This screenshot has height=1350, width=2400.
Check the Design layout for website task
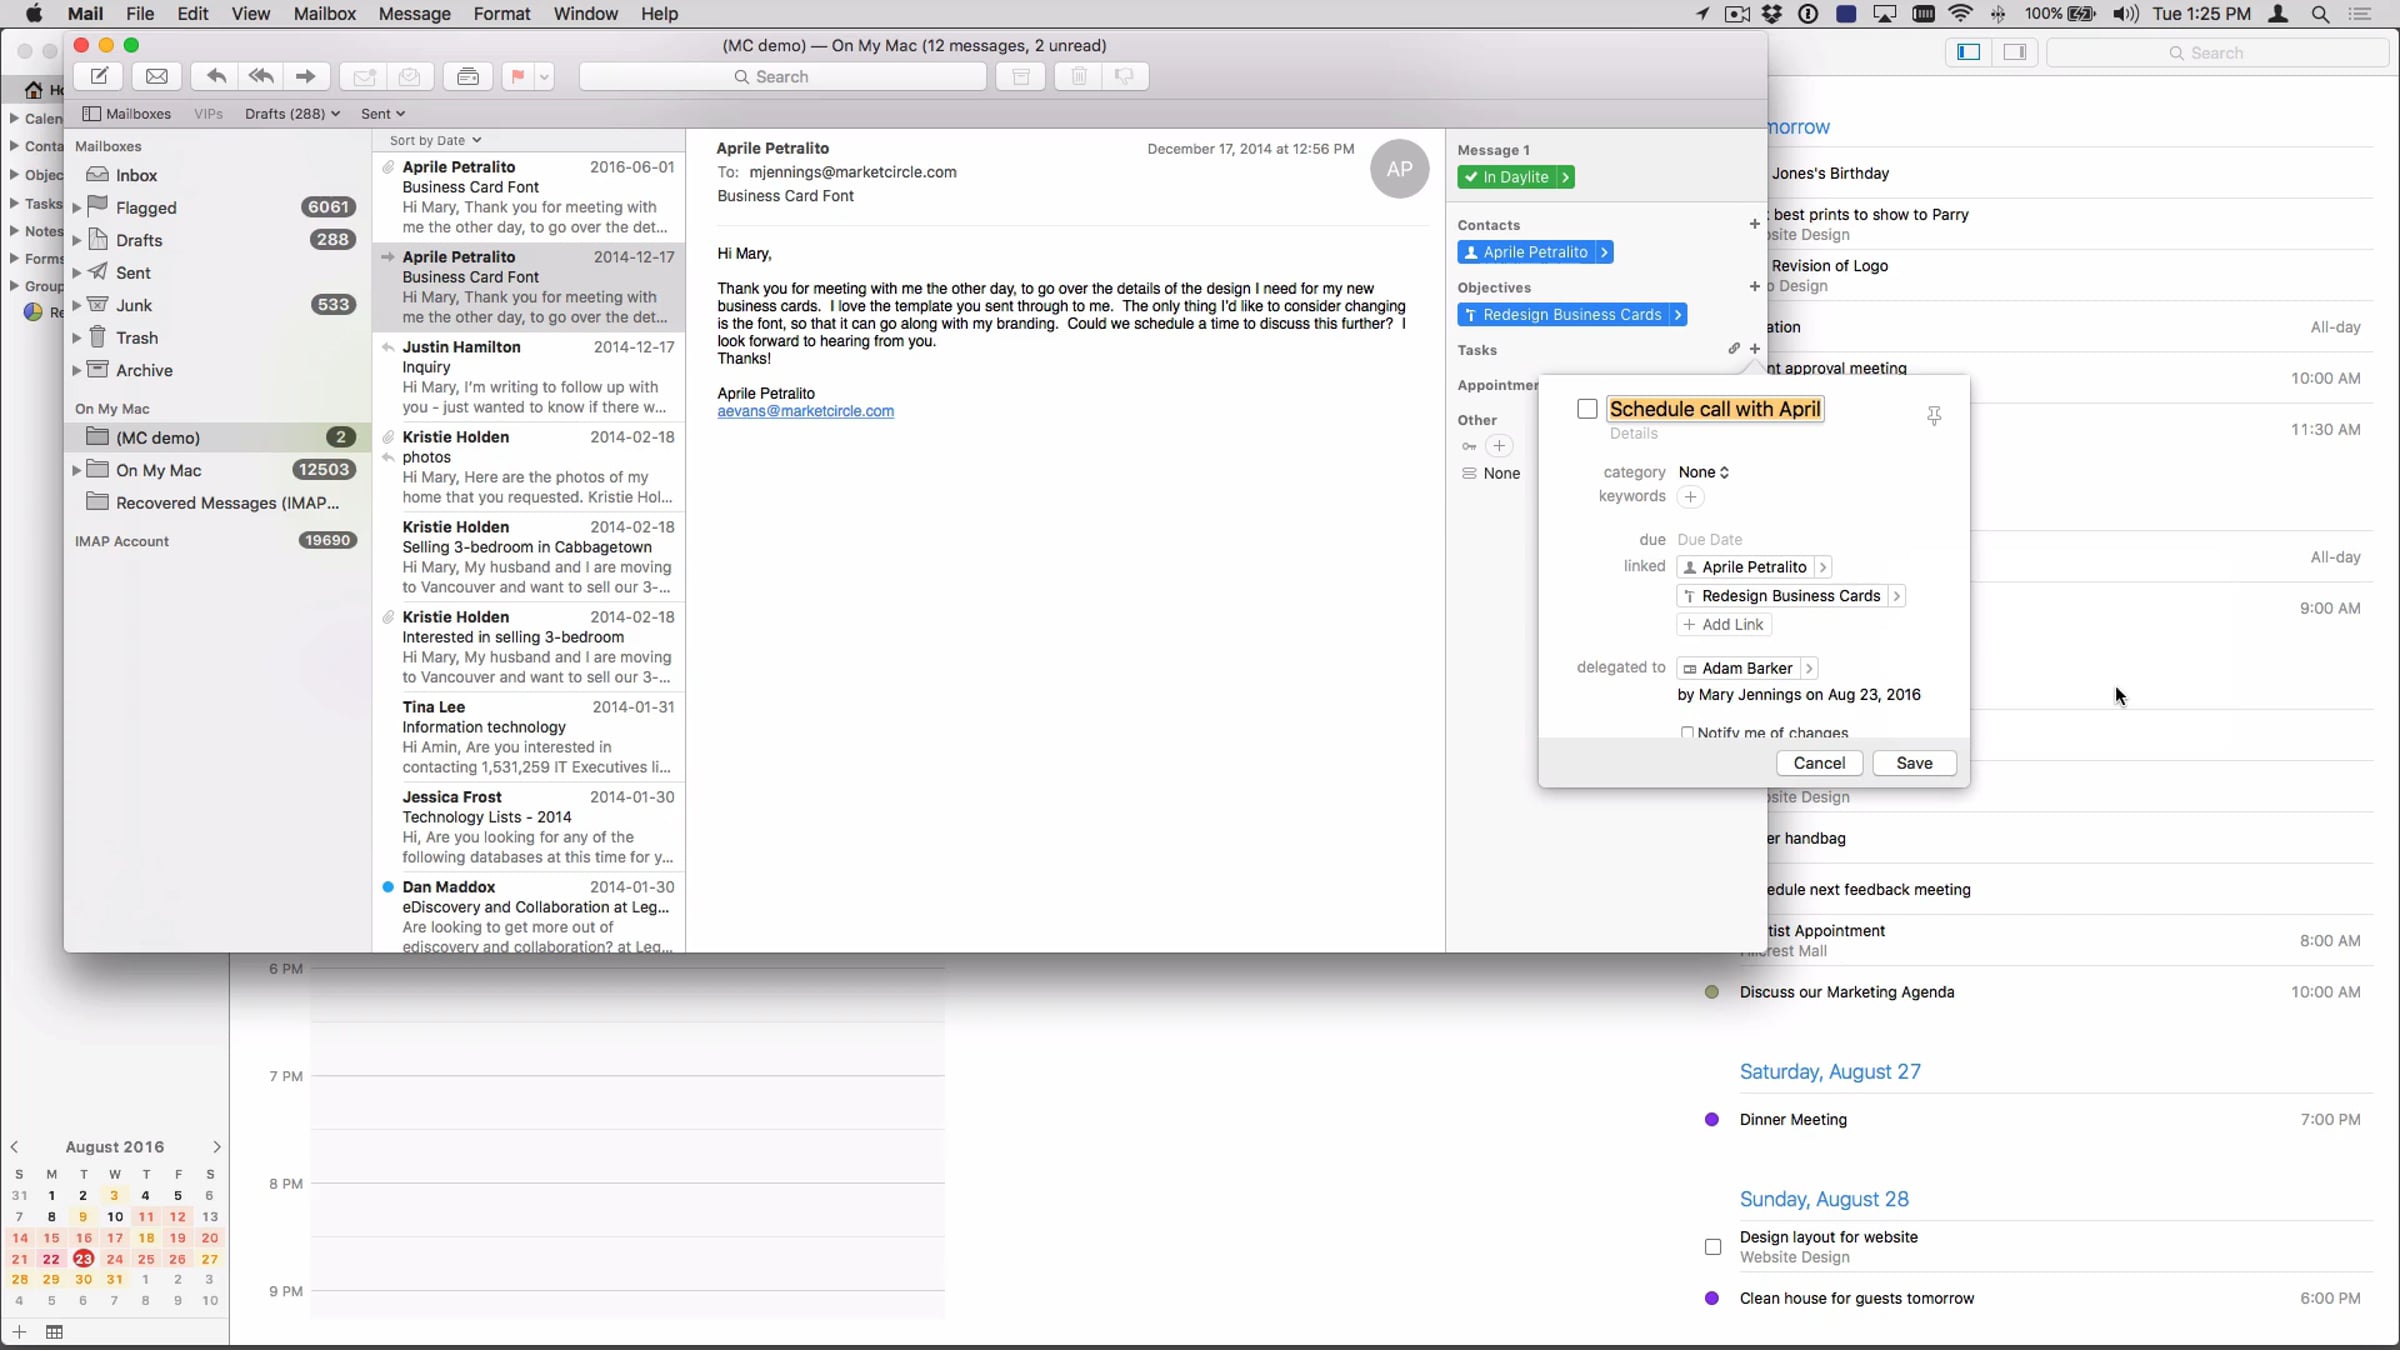pos(1713,1247)
